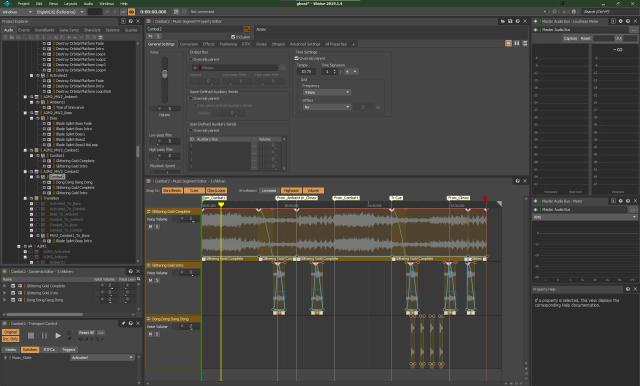Open the Audio menu
This screenshot has height=386, width=640.
(x=88, y=4)
